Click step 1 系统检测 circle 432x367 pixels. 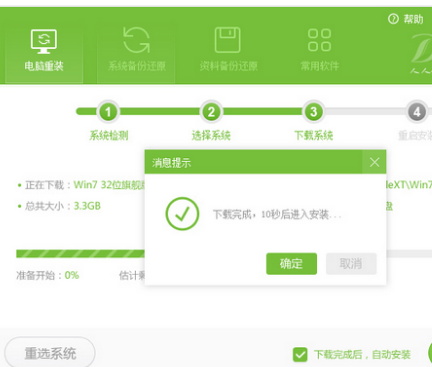(108, 112)
